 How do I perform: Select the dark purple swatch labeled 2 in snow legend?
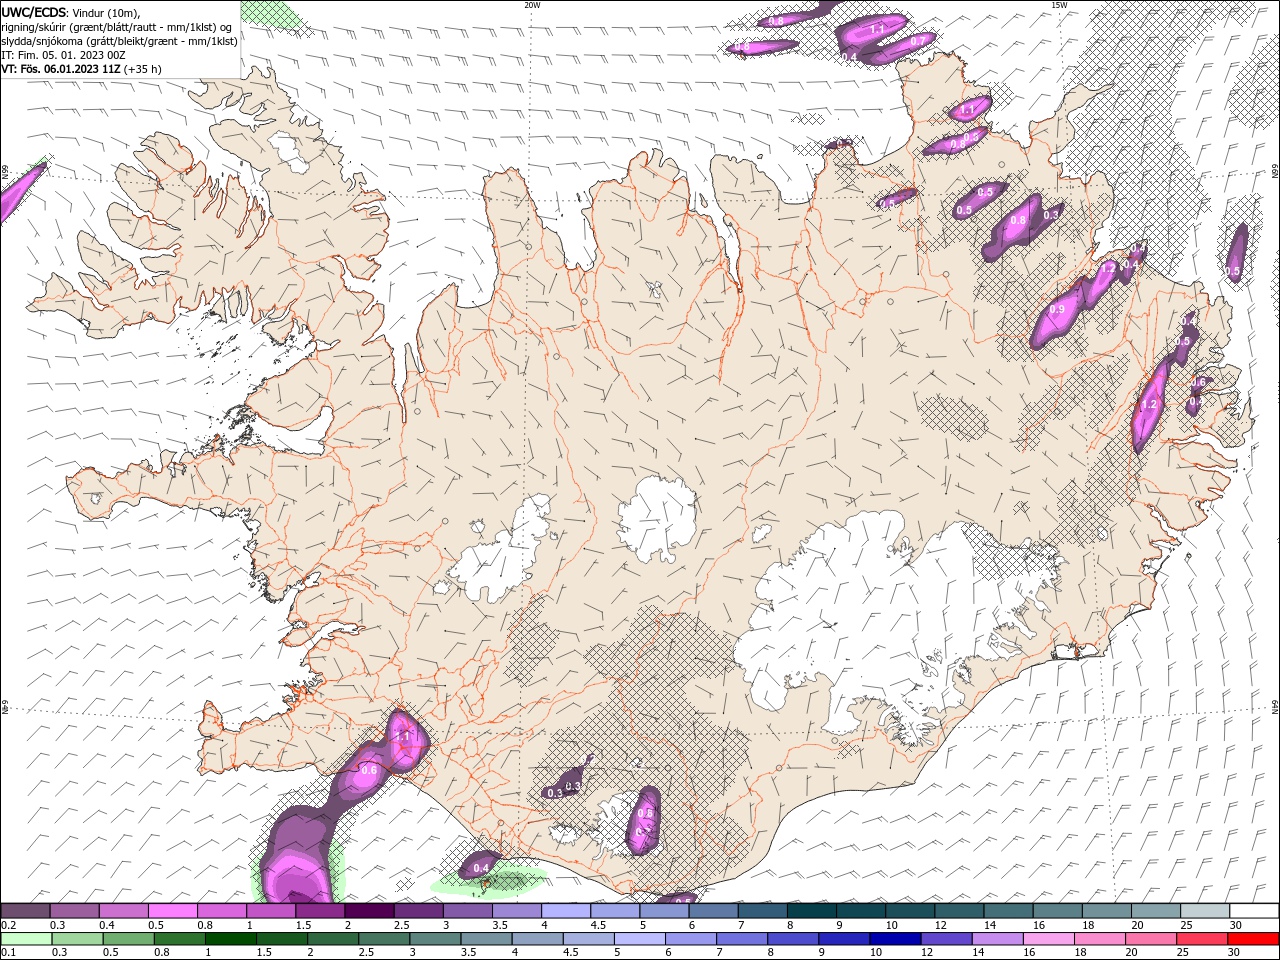369,911
